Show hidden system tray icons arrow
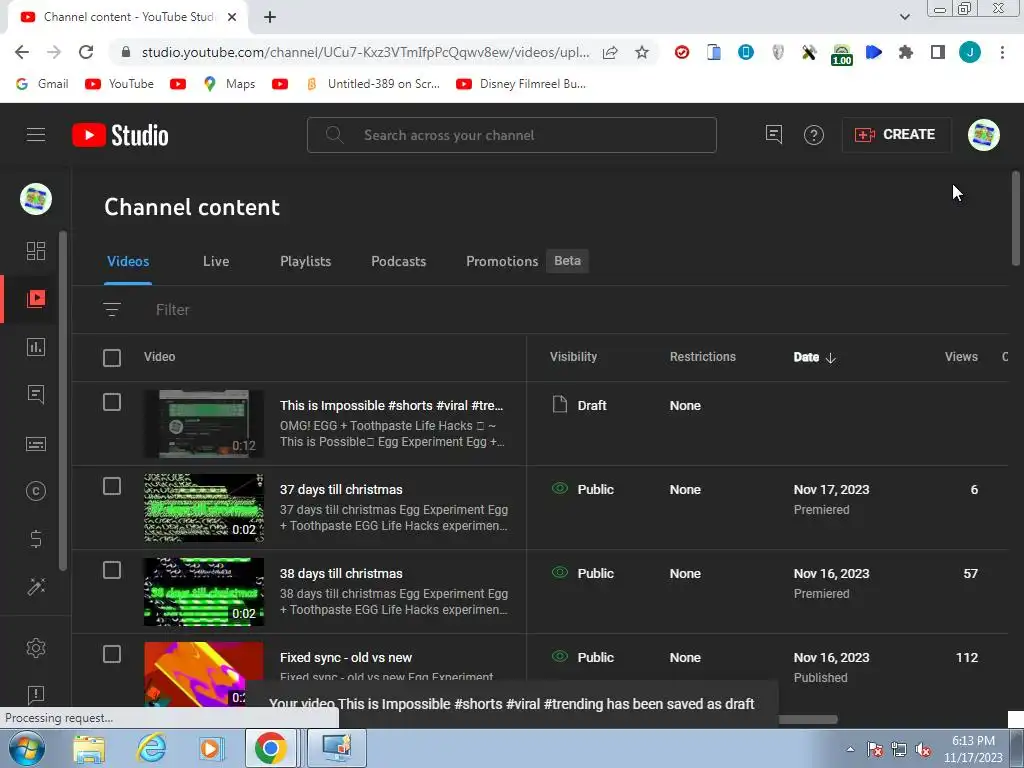The image size is (1024, 768). [x=850, y=749]
